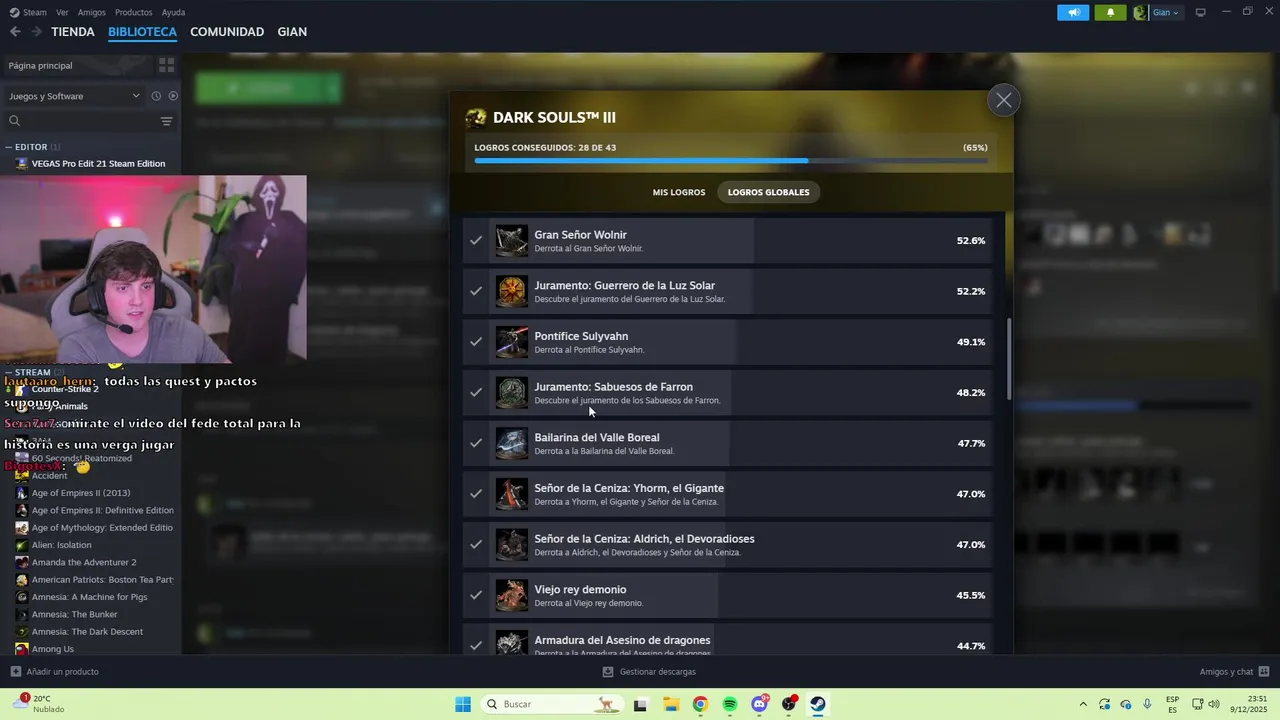Click the Gran Señor Wolnir achievement icon

click(x=512, y=241)
